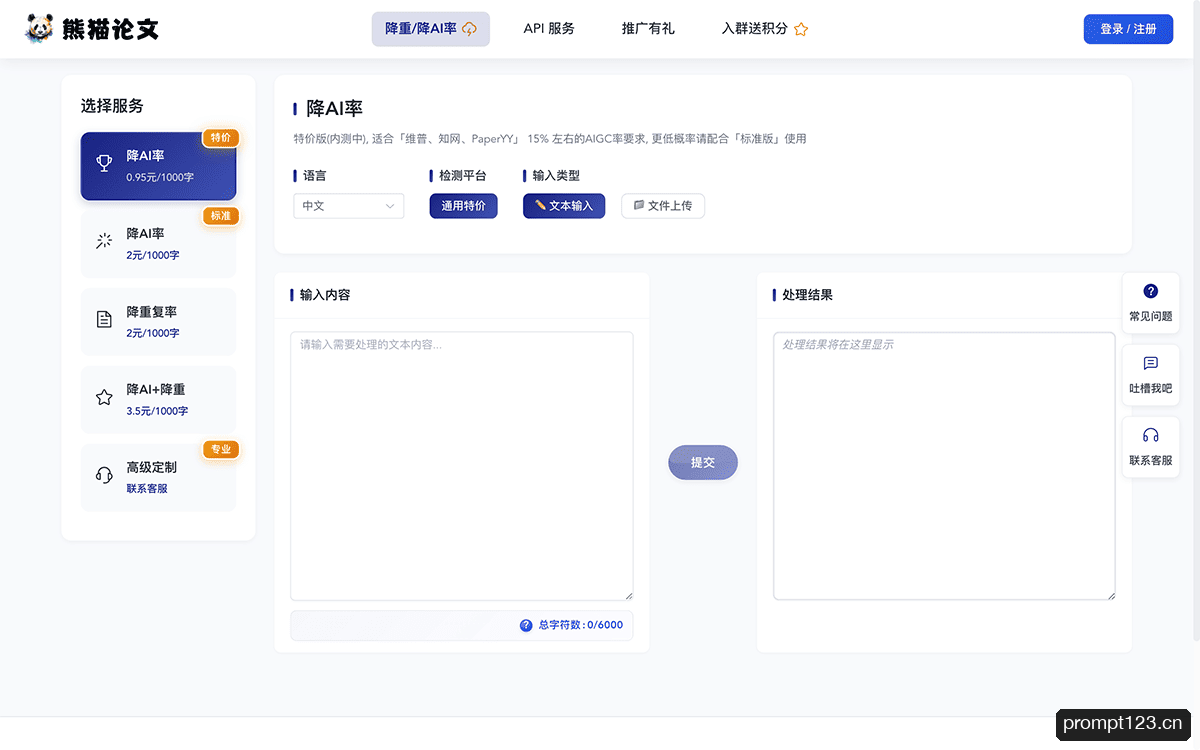
Task: Click the headset icon beside 高级定制
Action: tap(104, 475)
